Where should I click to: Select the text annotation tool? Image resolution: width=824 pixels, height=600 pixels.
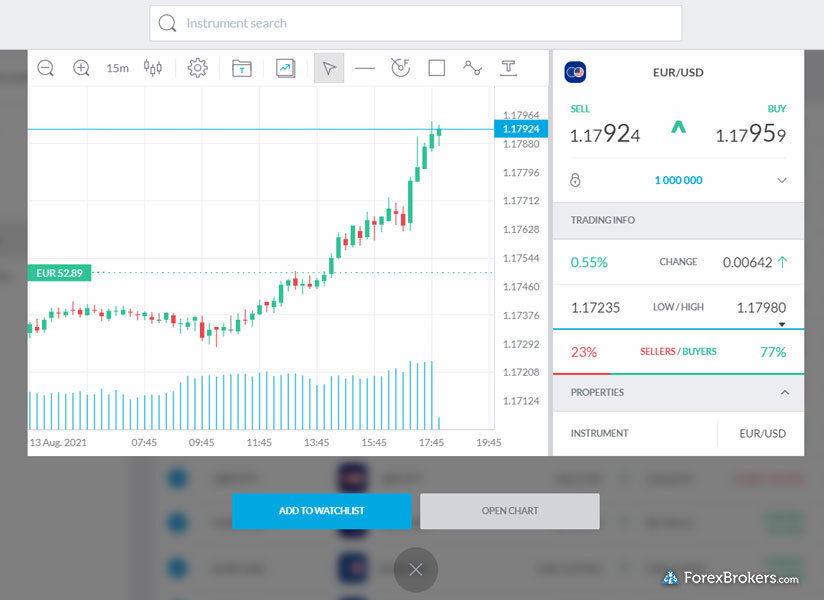click(x=509, y=68)
